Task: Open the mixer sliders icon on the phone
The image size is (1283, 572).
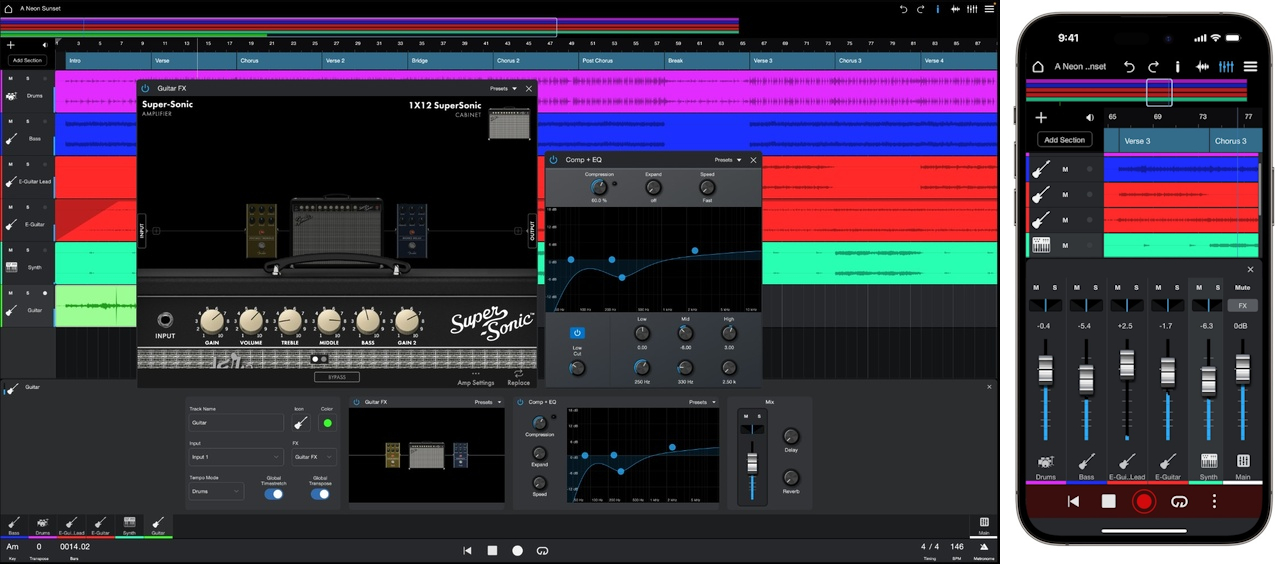Action: pos(1226,67)
